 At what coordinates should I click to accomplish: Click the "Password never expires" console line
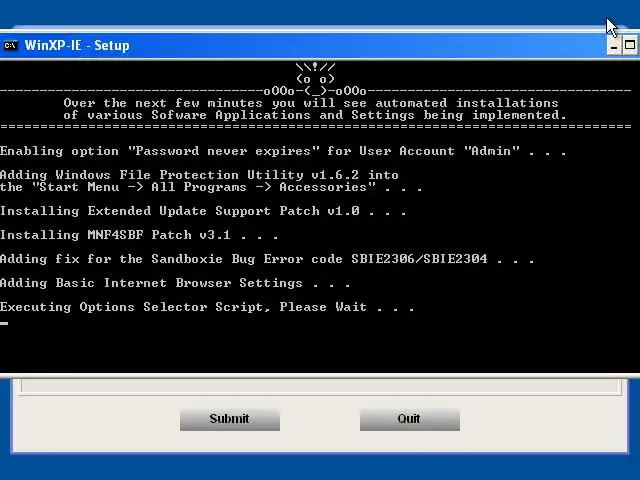tap(283, 151)
